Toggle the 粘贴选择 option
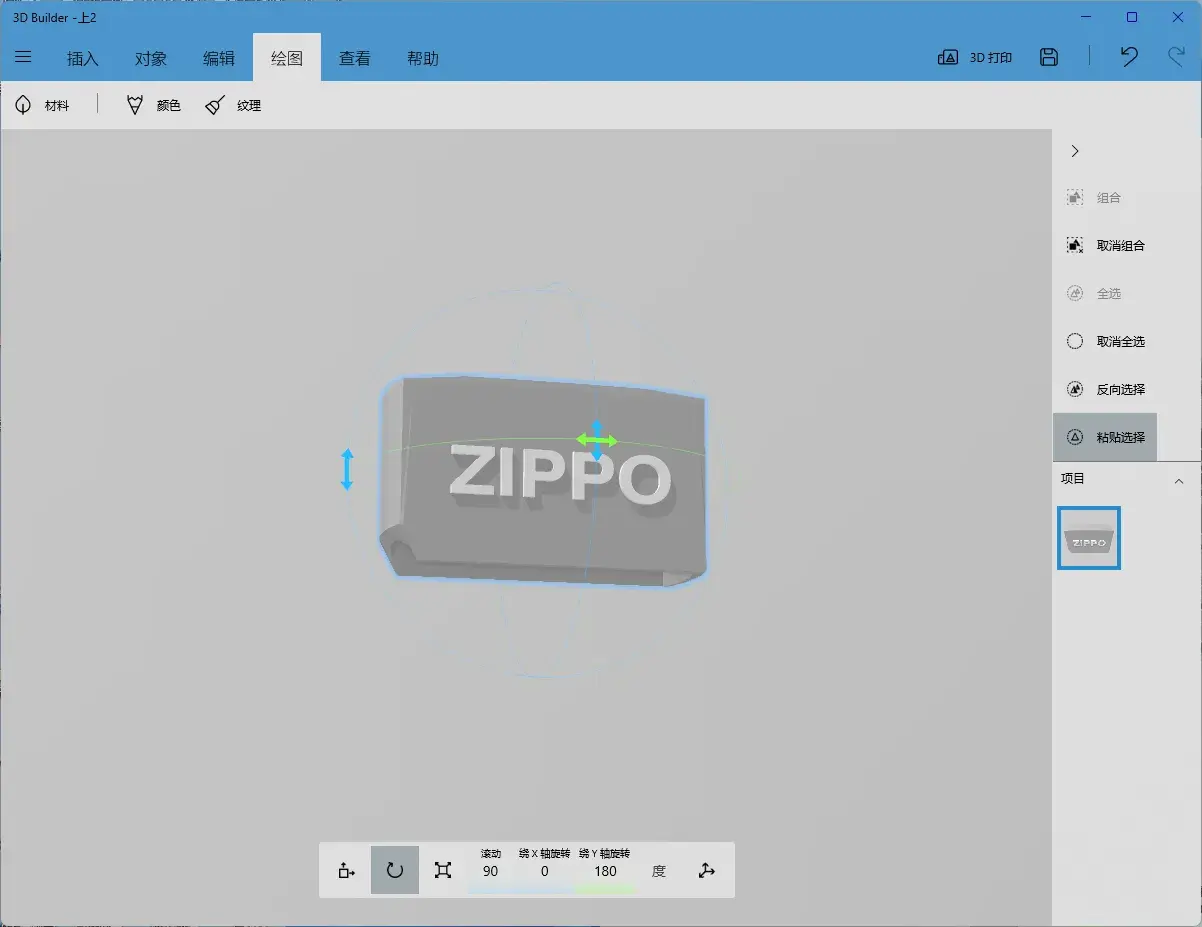The width and height of the screenshot is (1202, 927). (1105, 437)
